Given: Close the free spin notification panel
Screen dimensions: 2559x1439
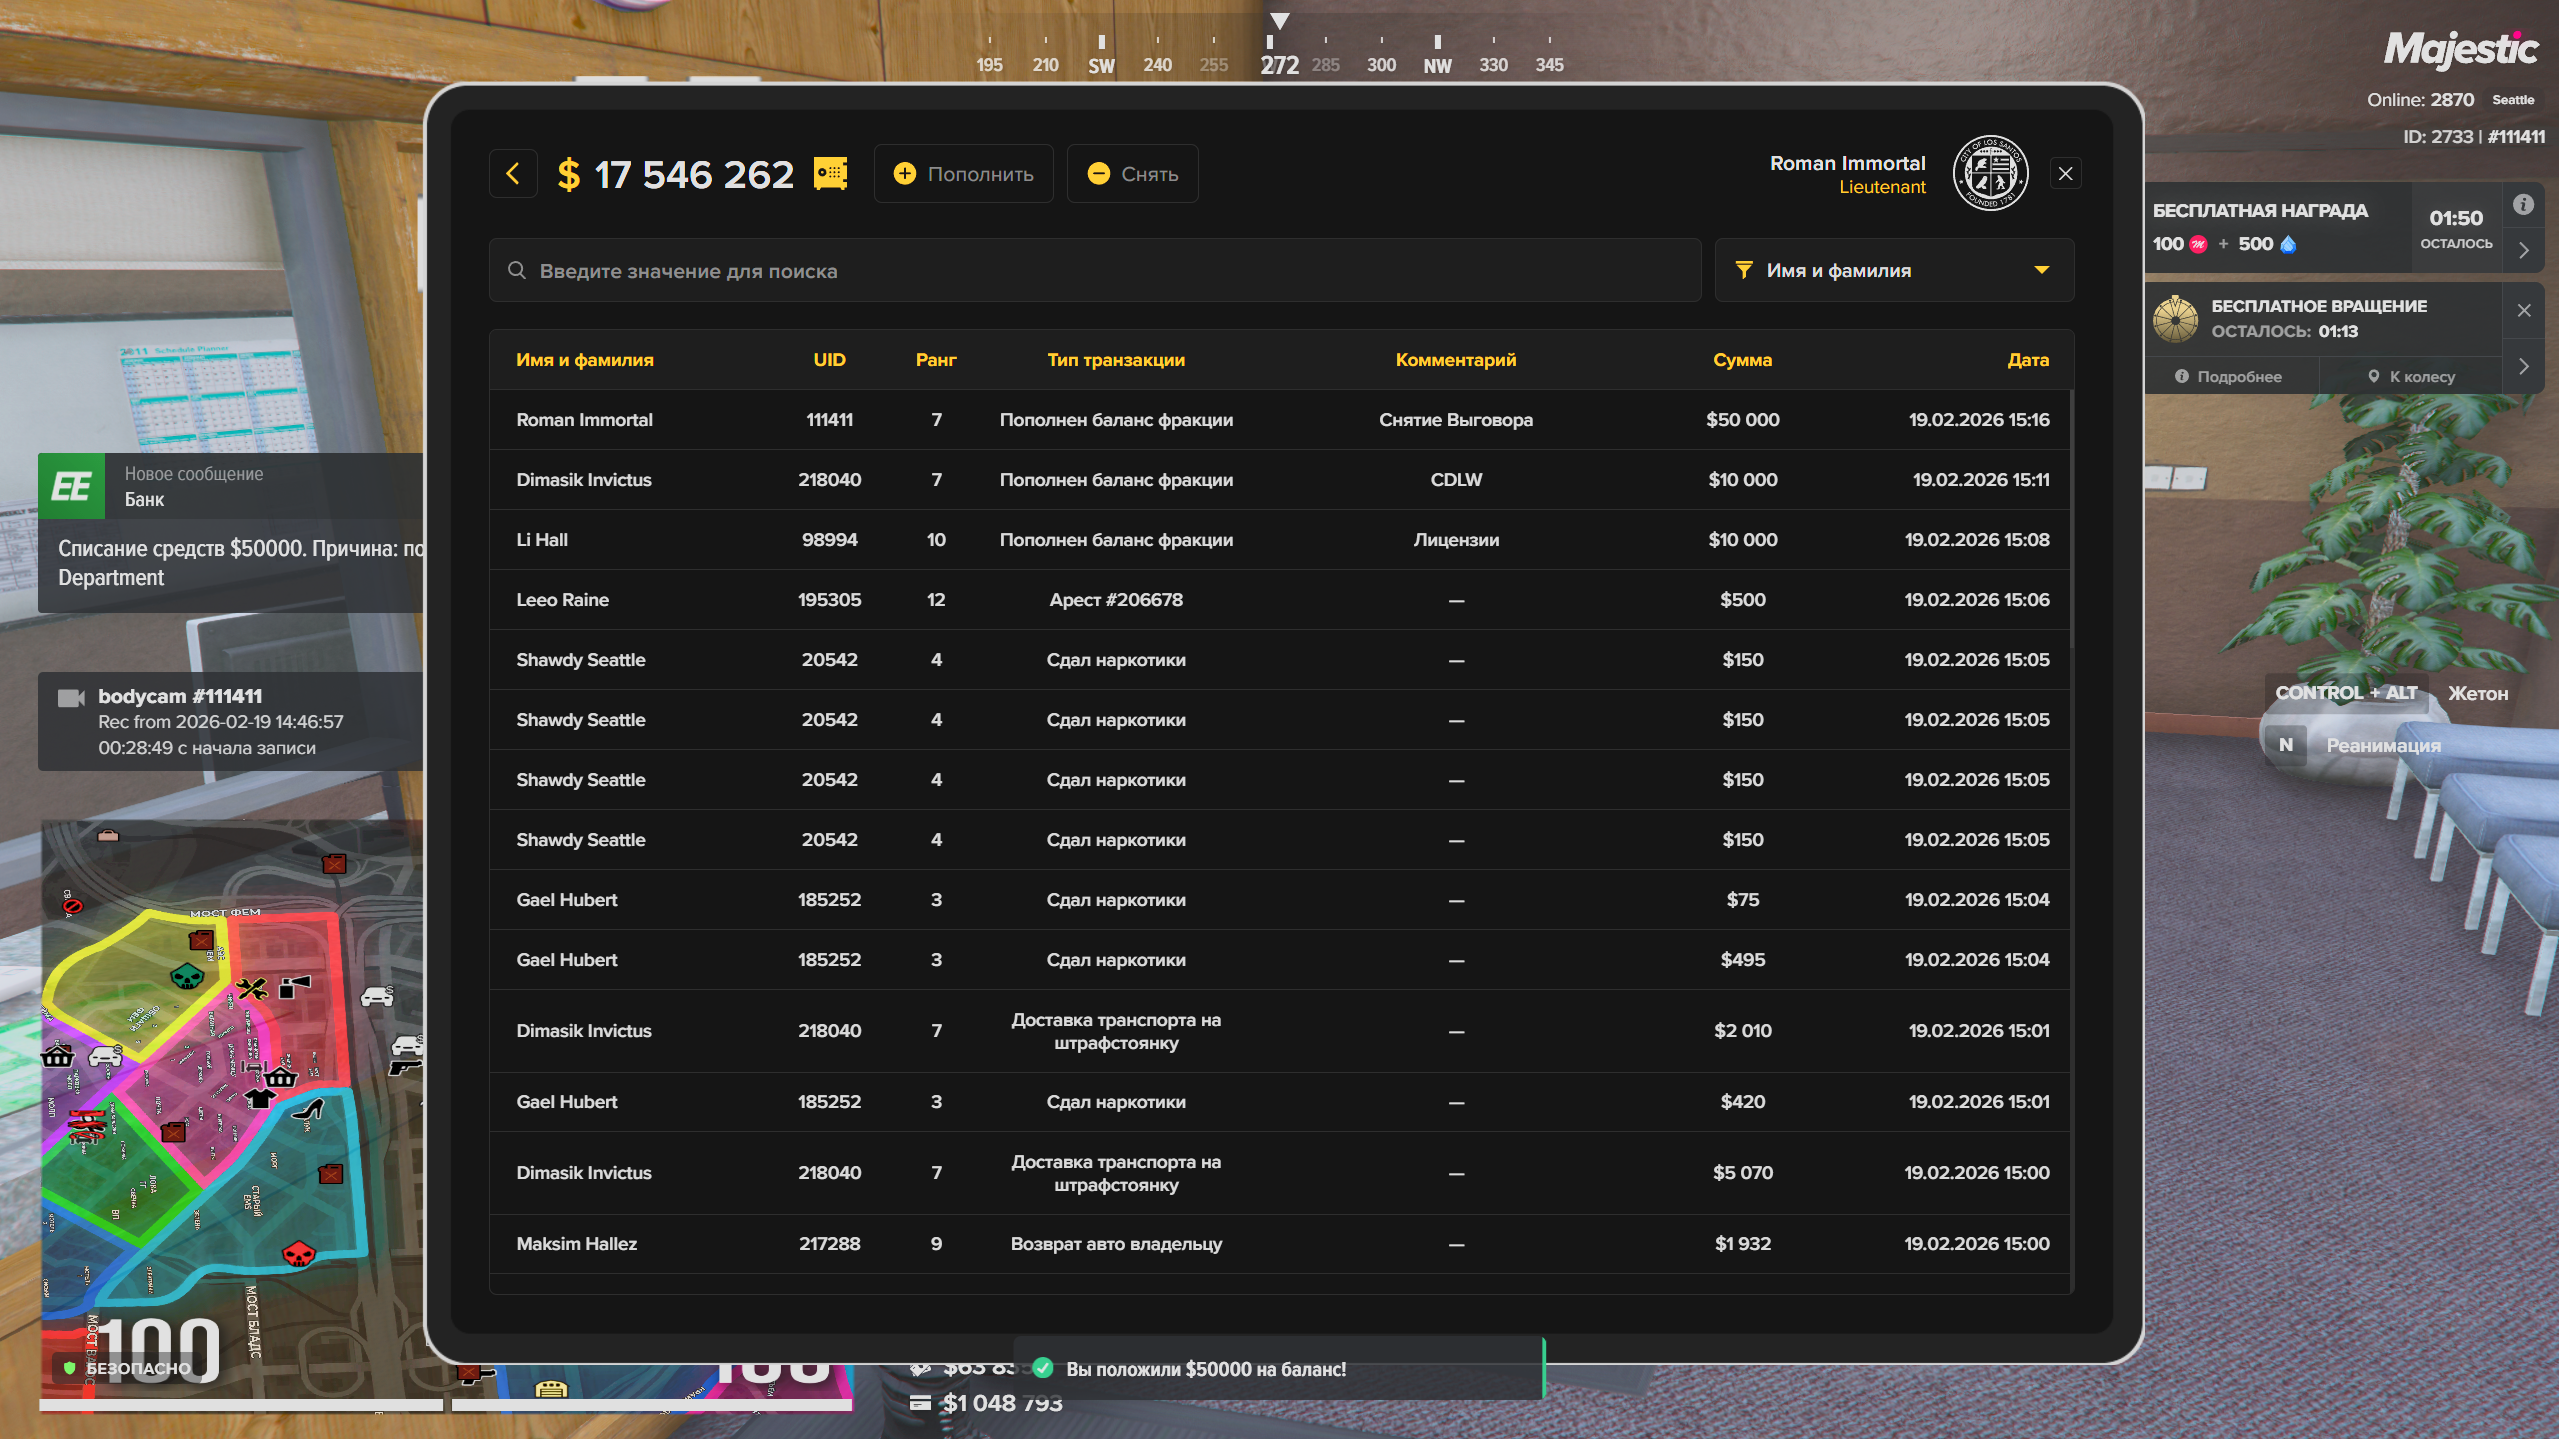Looking at the screenshot, I should click(x=2524, y=310).
